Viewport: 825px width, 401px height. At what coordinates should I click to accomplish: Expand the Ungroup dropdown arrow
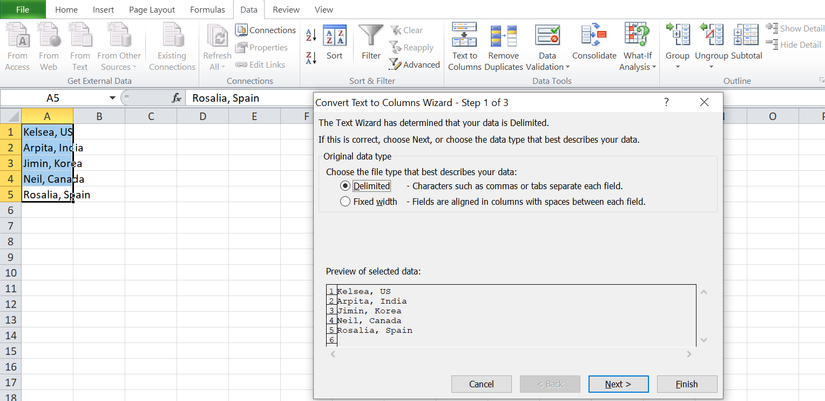pos(711,67)
